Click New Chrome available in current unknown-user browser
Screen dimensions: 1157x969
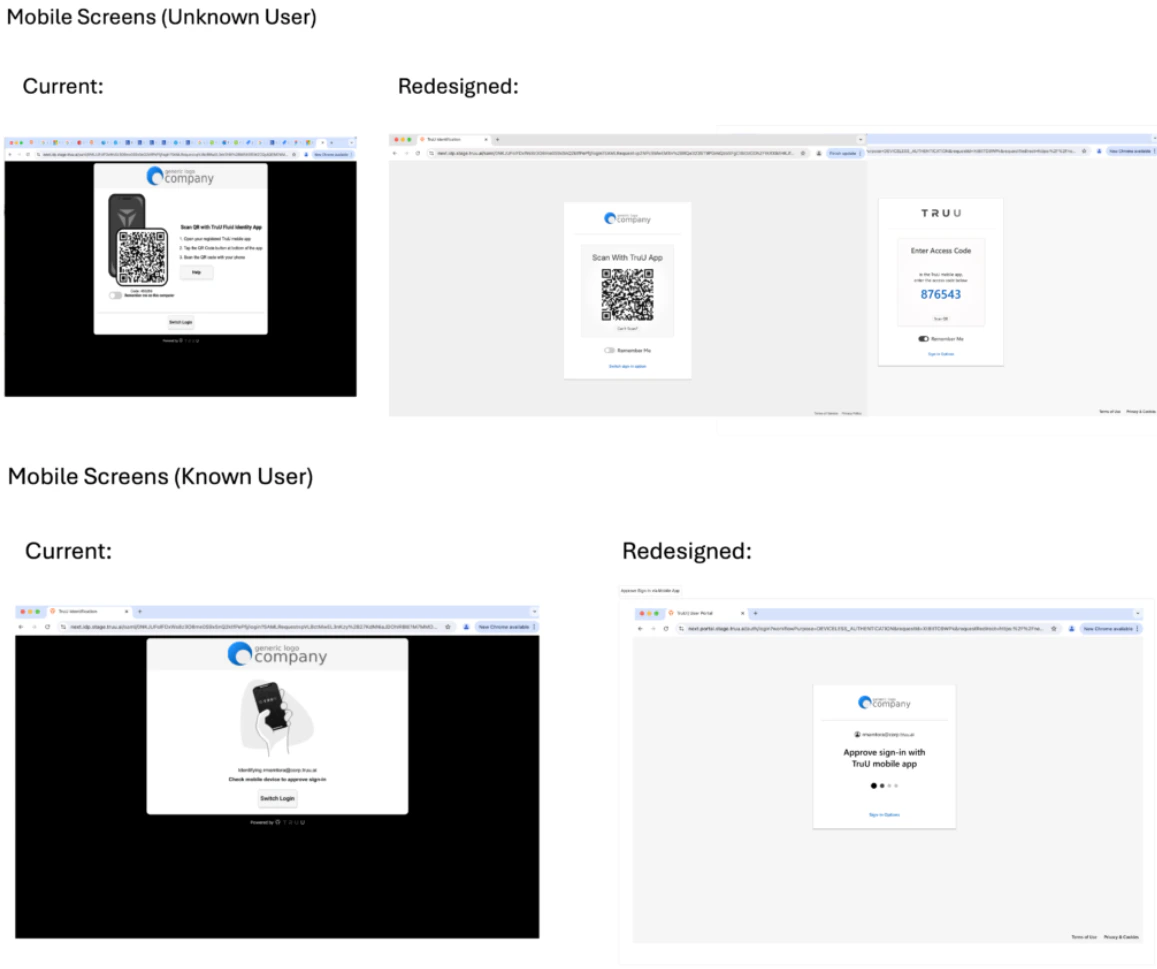[x=333, y=154]
